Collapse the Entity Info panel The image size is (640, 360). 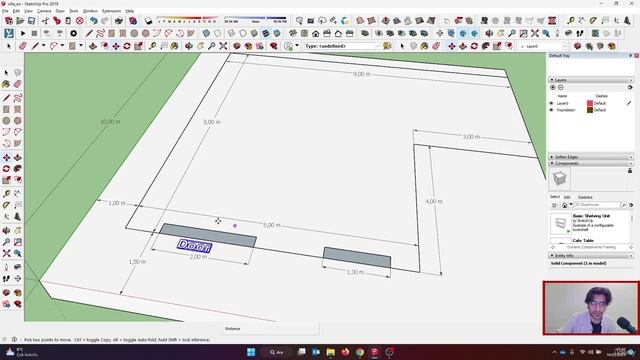[x=552, y=256]
